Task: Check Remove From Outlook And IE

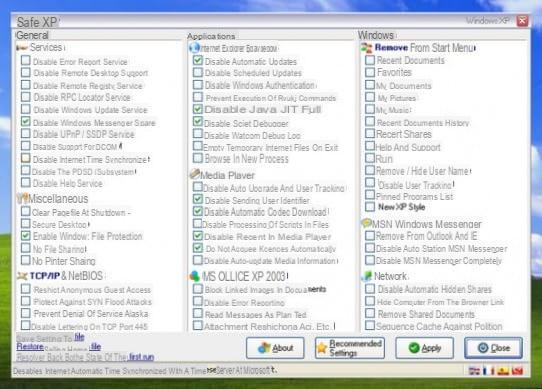Action: (x=370, y=235)
